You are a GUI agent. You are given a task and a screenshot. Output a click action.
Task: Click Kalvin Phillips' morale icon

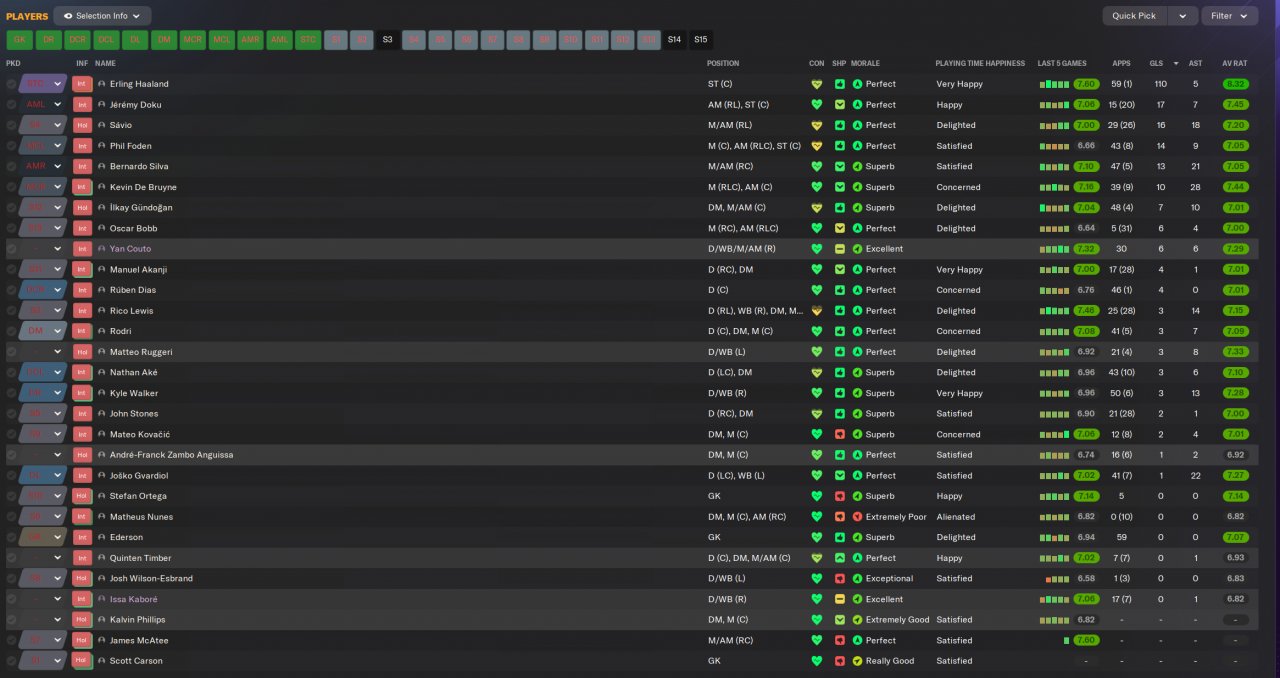pyautogui.click(x=857, y=620)
